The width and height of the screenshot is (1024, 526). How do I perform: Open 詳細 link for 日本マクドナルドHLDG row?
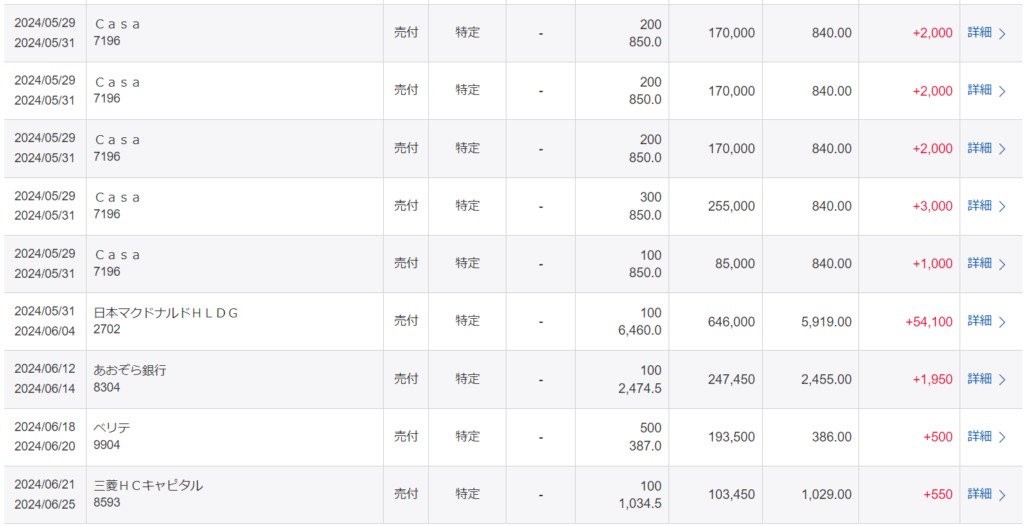pos(979,321)
